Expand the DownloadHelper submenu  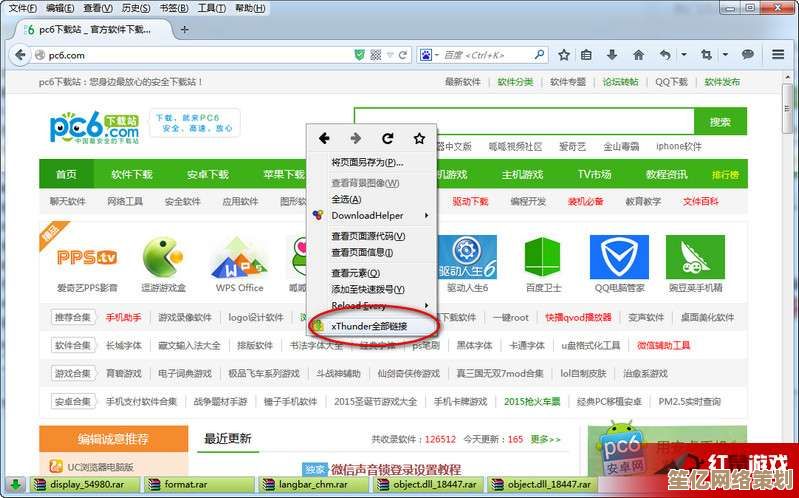pos(368,215)
